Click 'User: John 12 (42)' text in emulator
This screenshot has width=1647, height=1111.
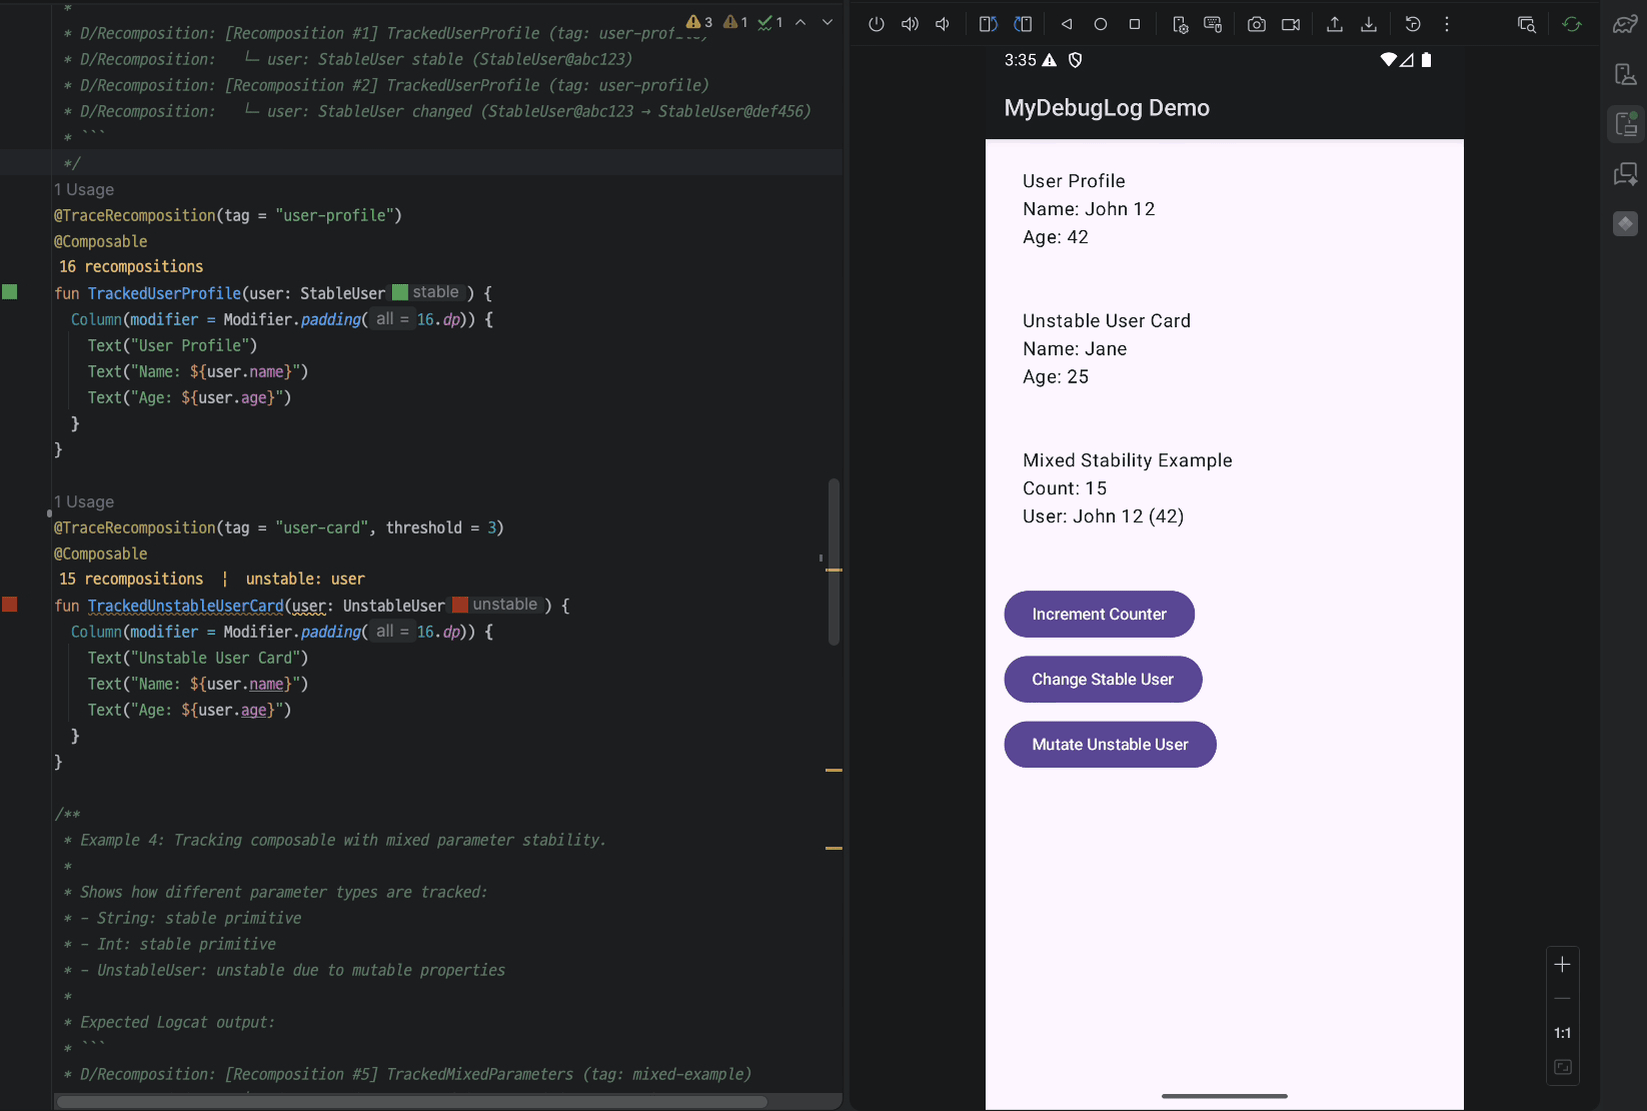(1103, 516)
